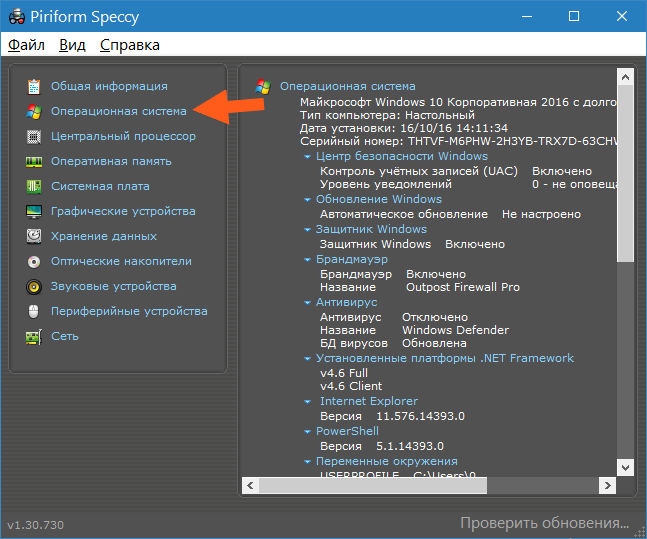Image resolution: width=647 pixels, height=539 pixels.
Task: Show Графические устройства section
Action: tap(123, 211)
